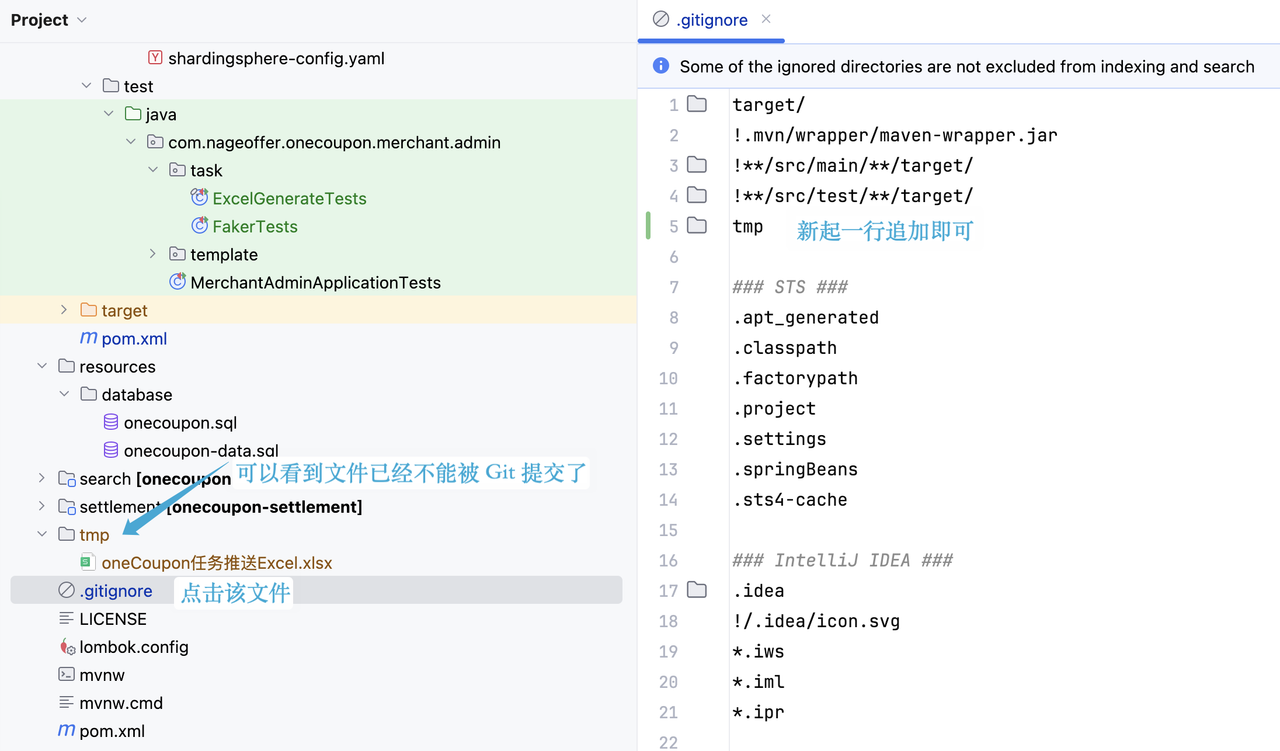The height and width of the screenshot is (751, 1280).
Task: Select shardingsphere-config.yaml file
Action: (276, 58)
